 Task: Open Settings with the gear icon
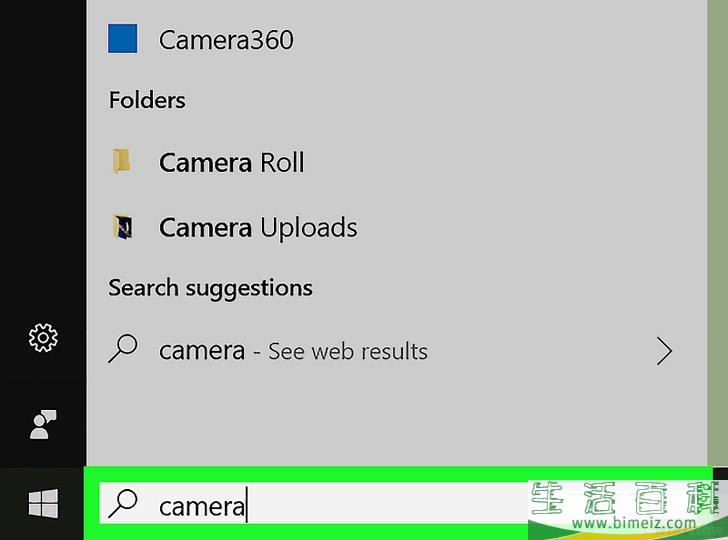[42, 338]
